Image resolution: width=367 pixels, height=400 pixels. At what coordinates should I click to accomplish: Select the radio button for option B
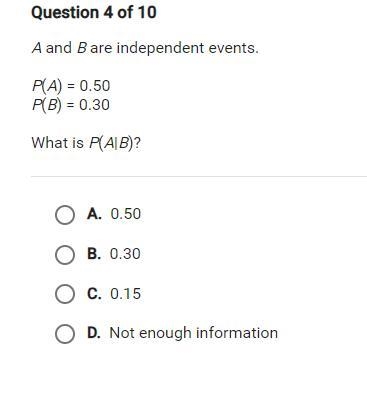pyautogui.click(x=65, y=255)
